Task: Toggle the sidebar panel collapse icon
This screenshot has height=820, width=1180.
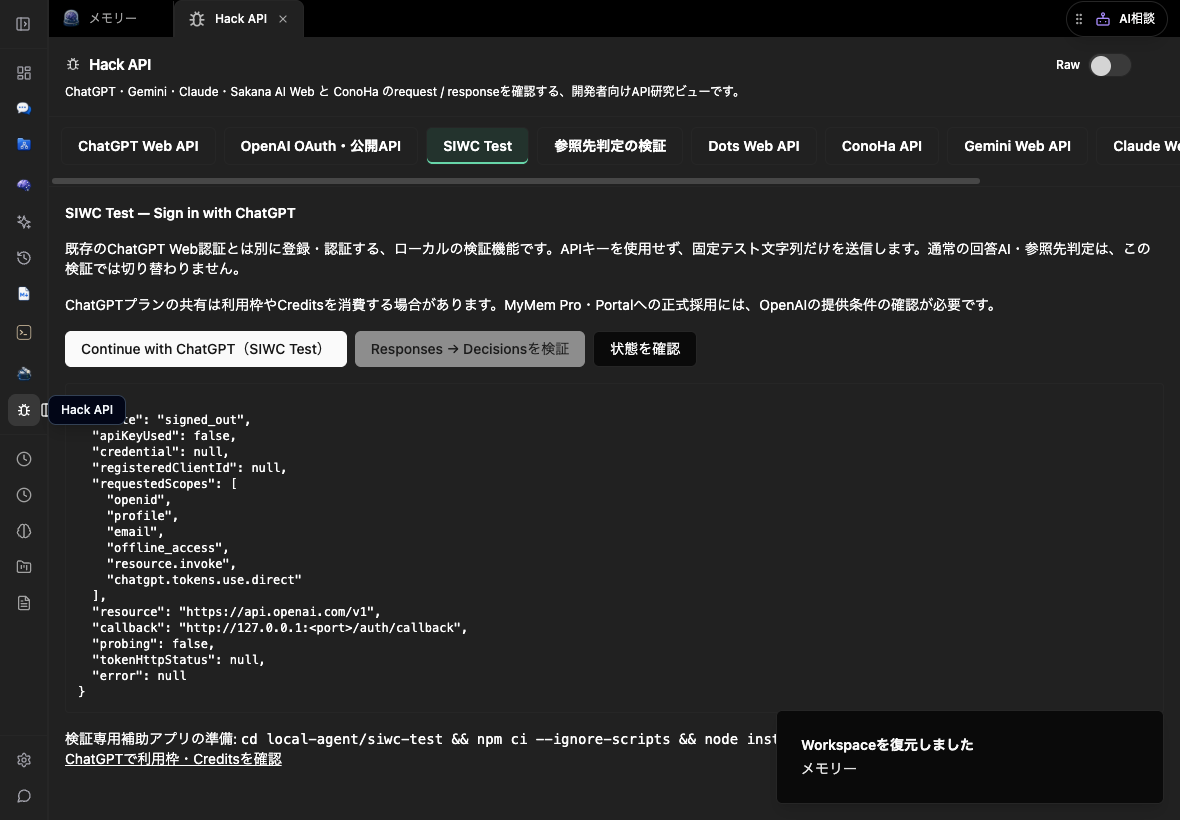Action: coord(23,24)
